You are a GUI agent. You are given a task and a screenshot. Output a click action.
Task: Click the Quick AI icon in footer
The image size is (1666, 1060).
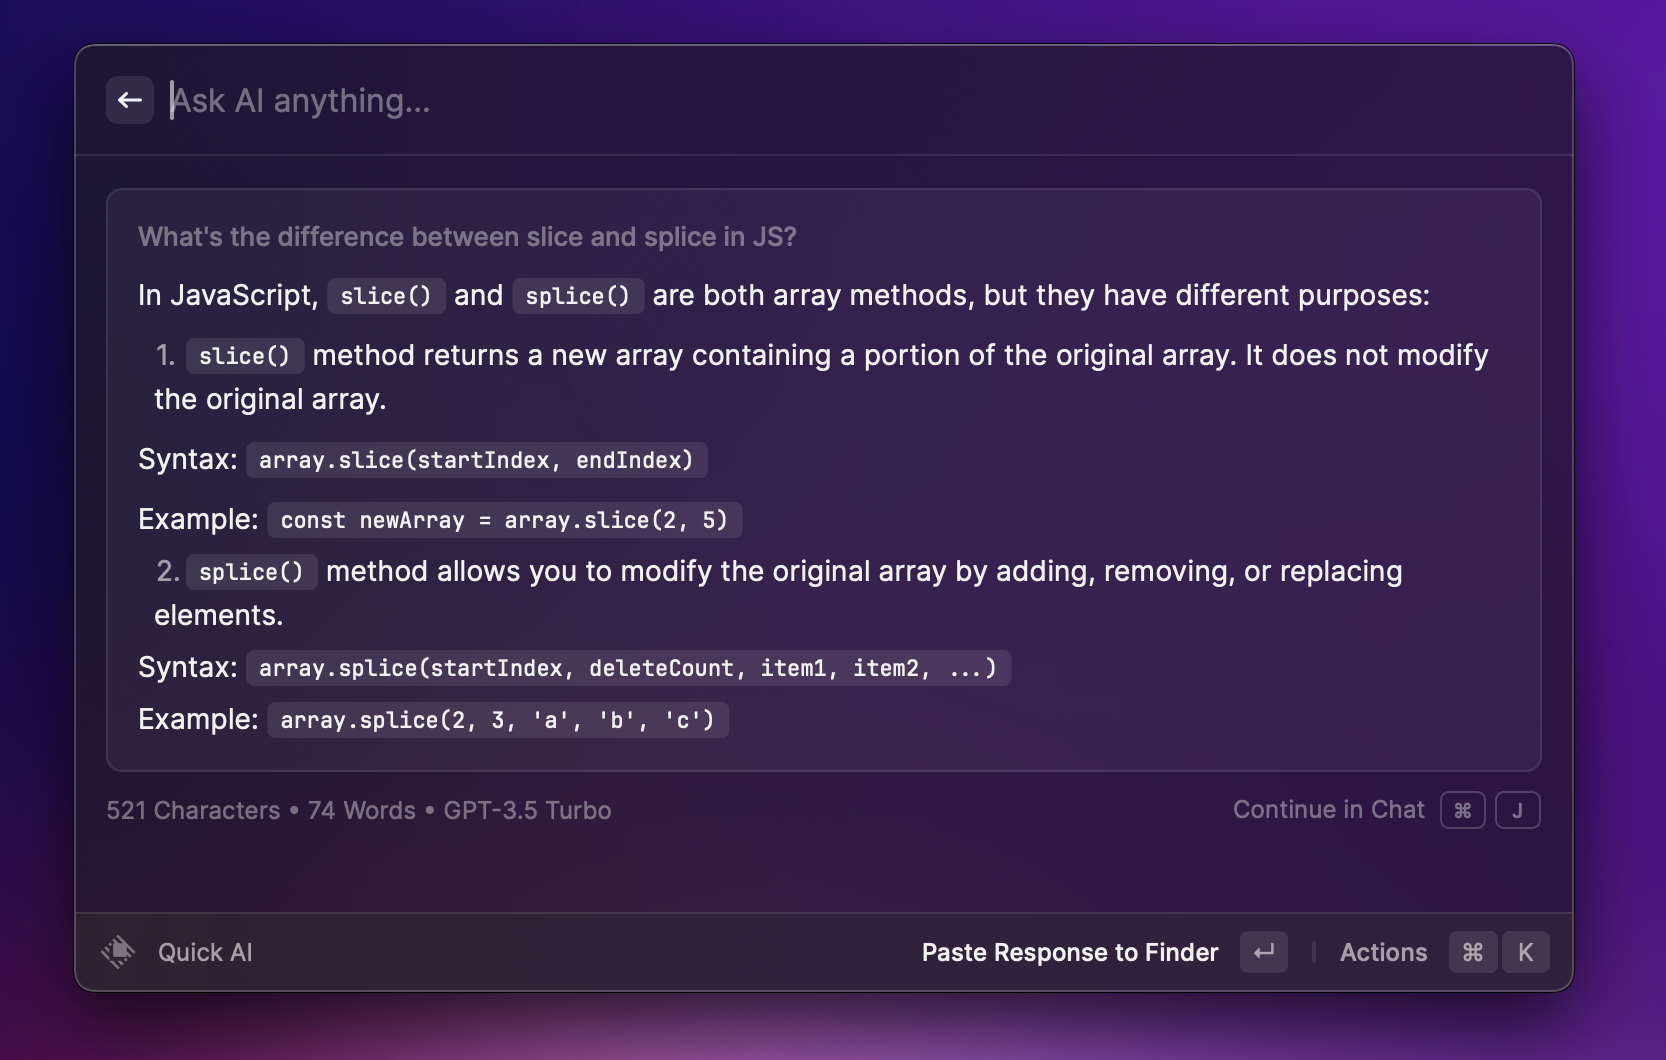click(118, 952)
